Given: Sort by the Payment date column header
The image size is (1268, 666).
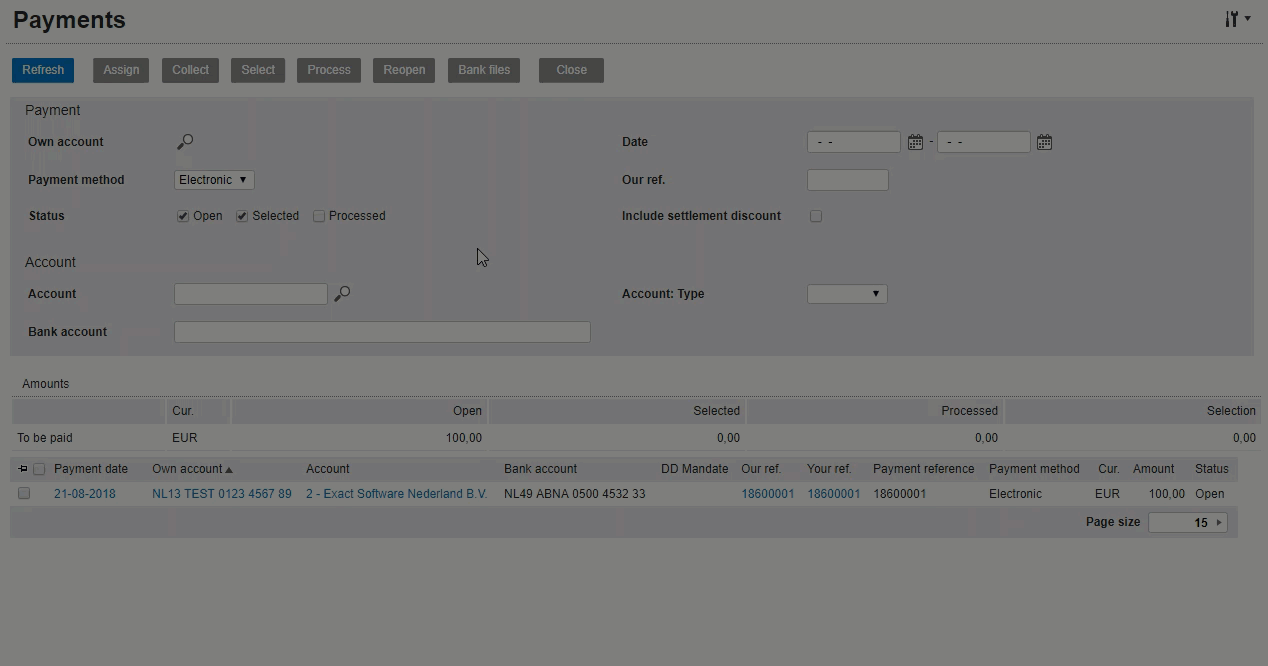Looking at the screenshot, I should click(91, 469).
